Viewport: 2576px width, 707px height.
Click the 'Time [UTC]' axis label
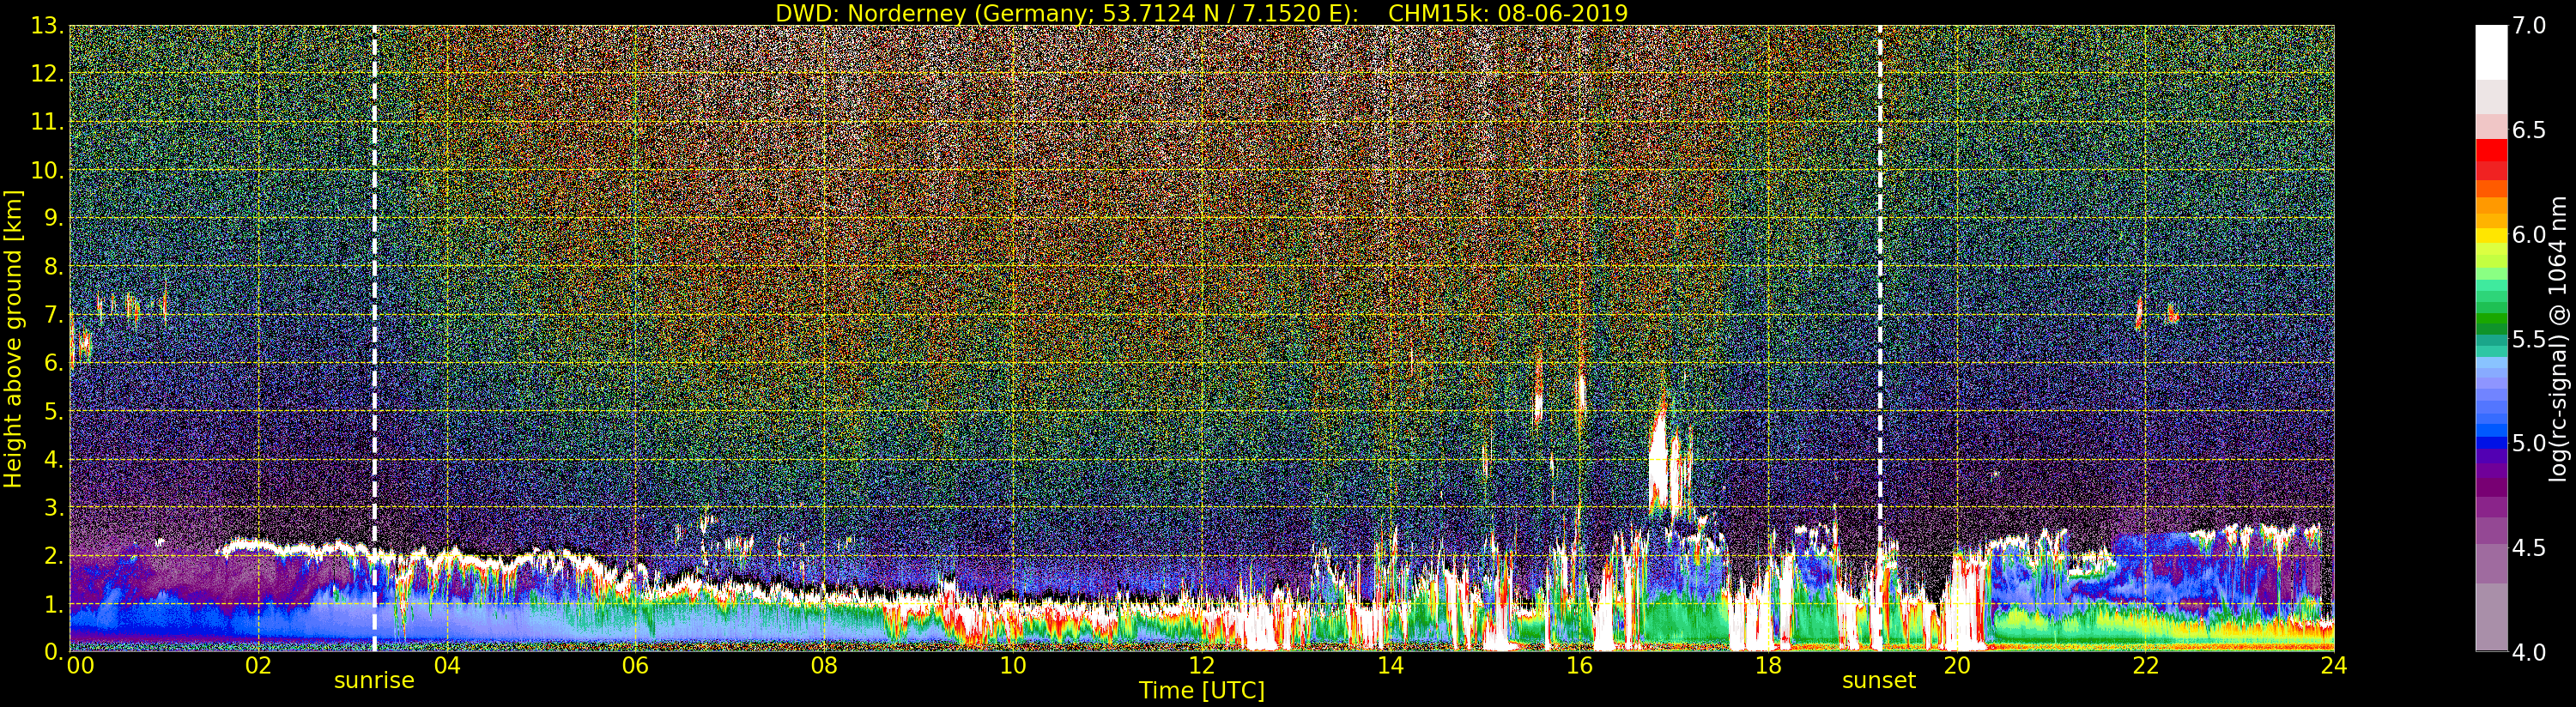[1202, 691]
